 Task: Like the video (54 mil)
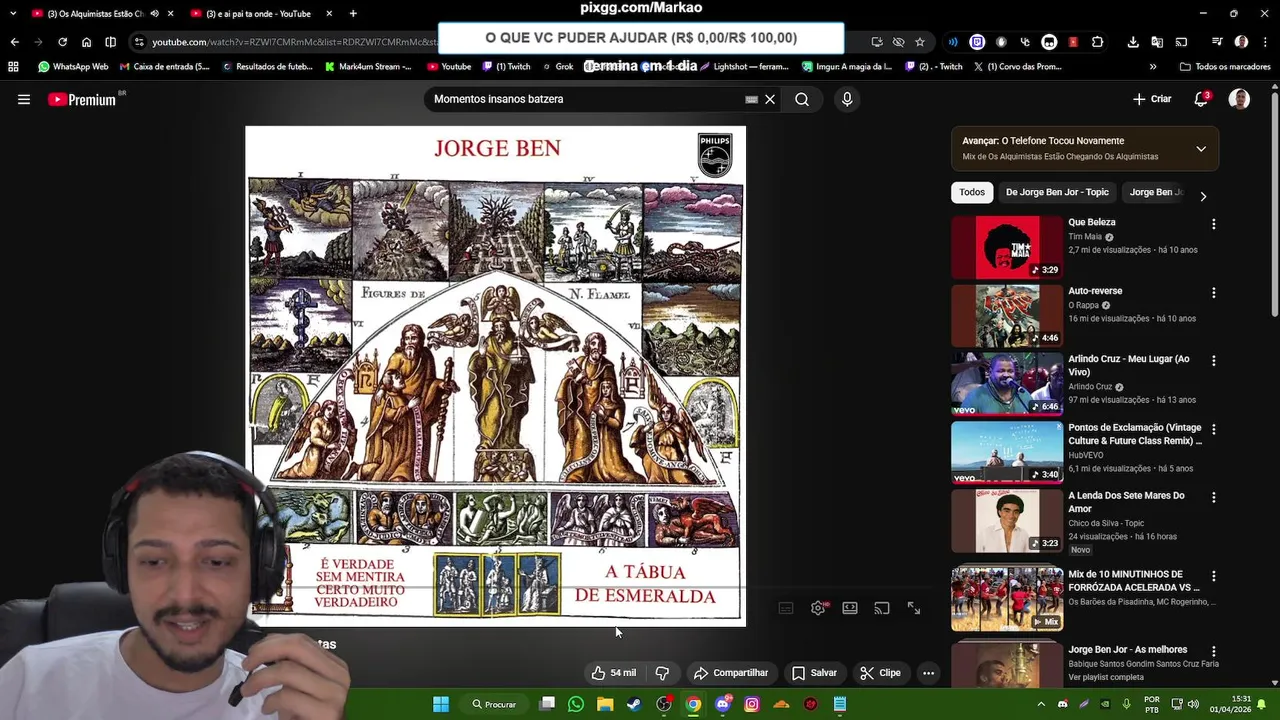point(614,673)
